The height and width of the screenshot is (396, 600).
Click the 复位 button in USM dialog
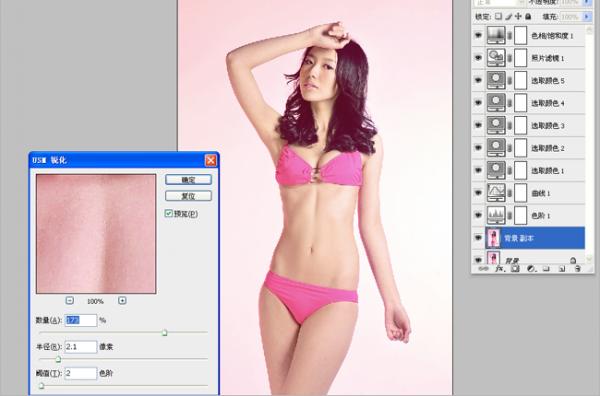[x=188, y=196]
